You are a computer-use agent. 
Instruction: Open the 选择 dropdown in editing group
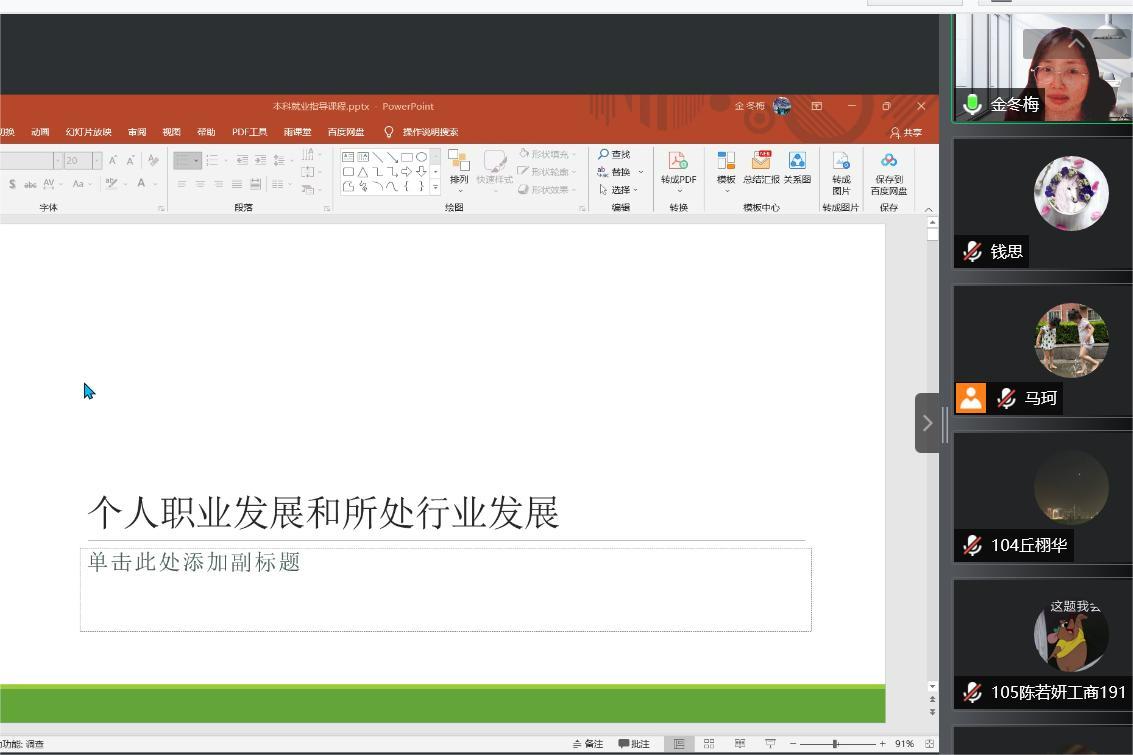pyautogui.click(x=620, y=189)
